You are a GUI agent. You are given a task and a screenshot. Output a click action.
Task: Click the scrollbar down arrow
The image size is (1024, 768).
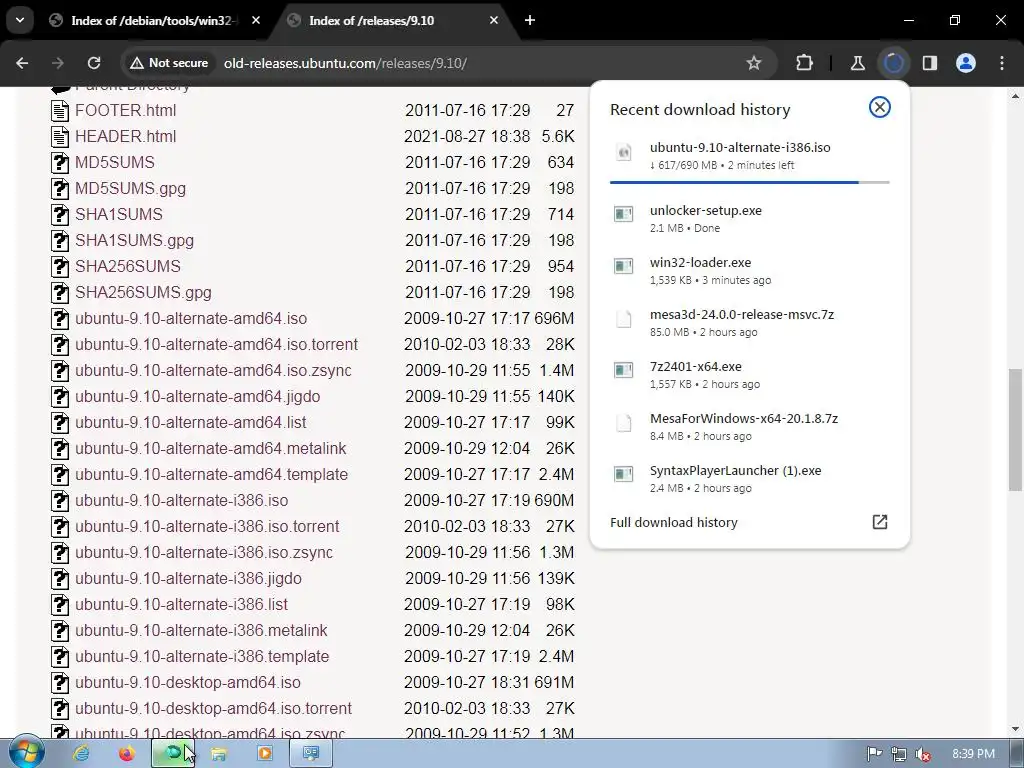[1015, 729]
